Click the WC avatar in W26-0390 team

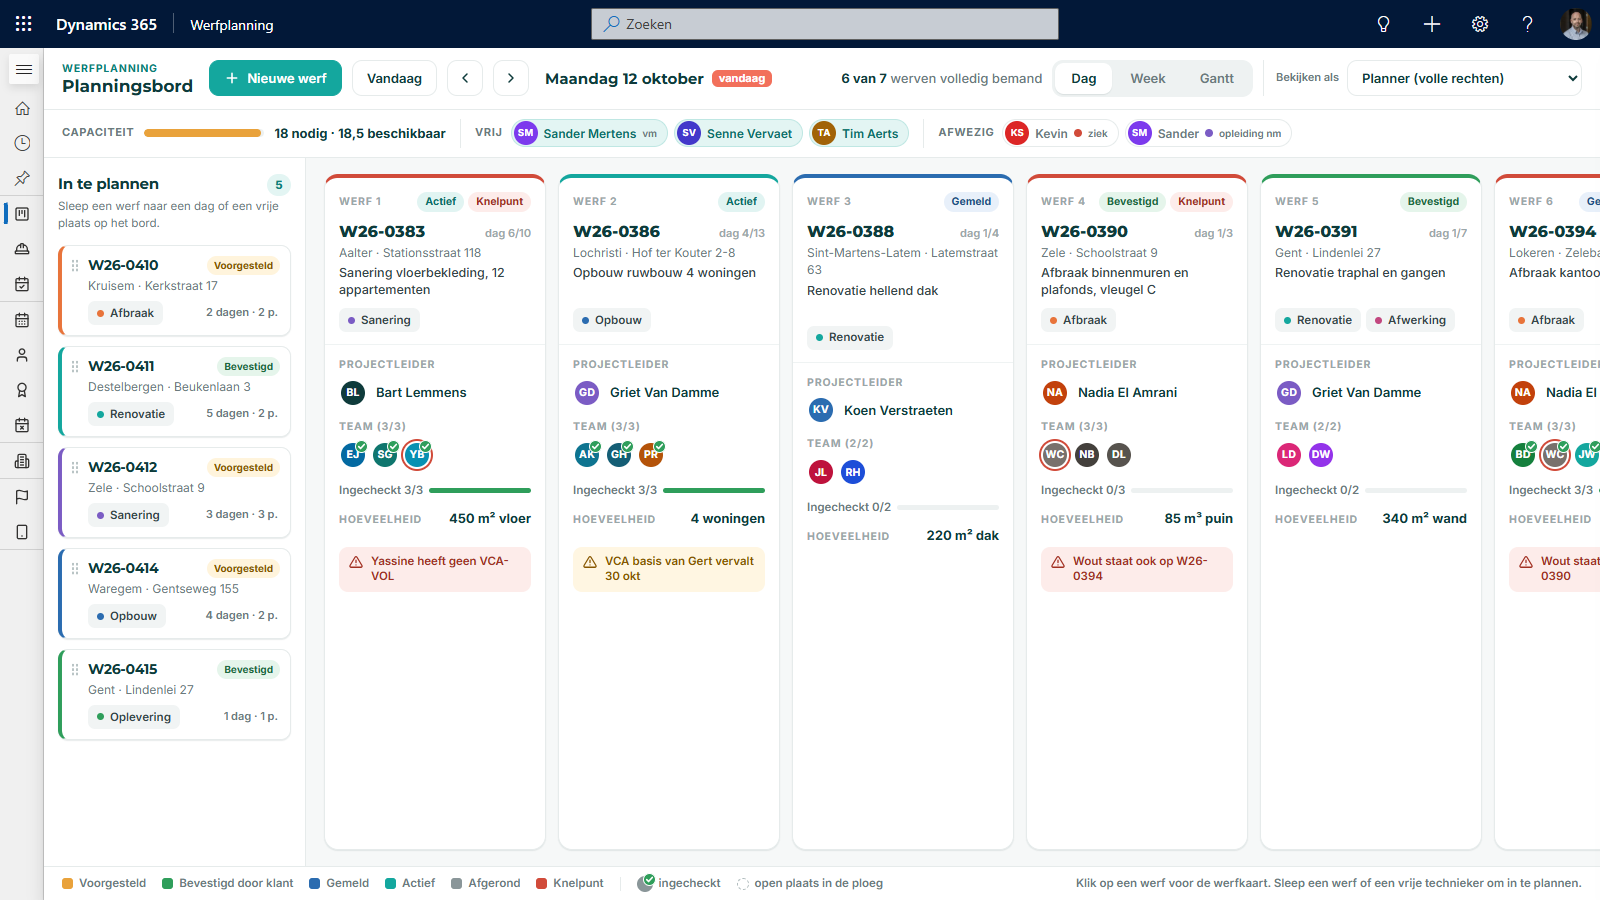click(x=1055, y=455)
